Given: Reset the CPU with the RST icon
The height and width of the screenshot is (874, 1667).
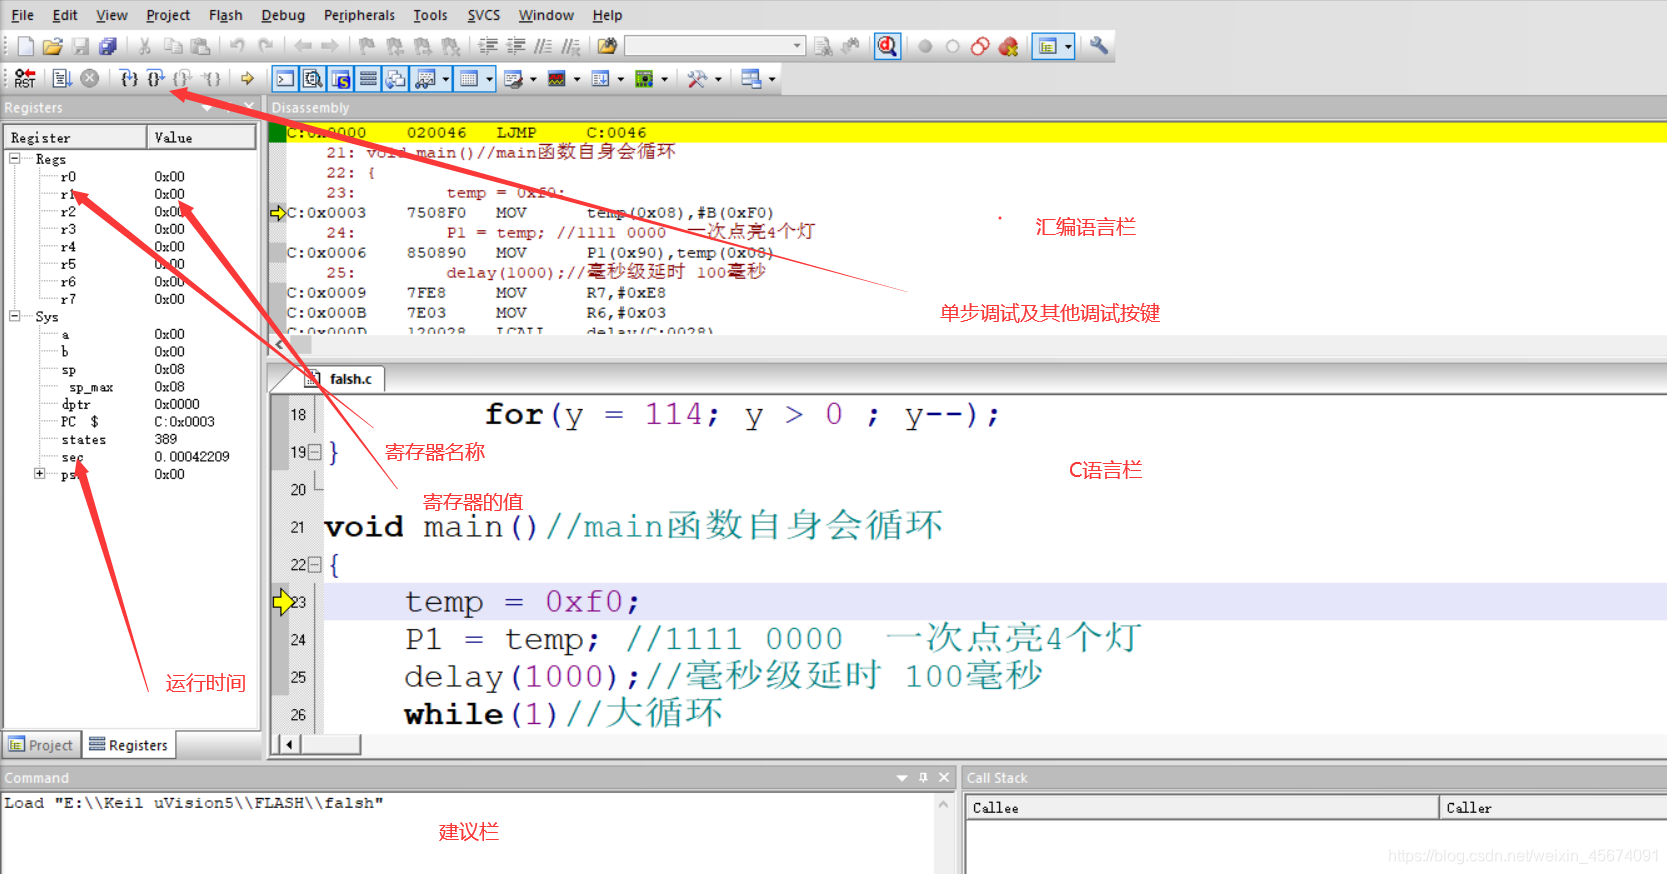Looking at the screenshot, I should tap(25, 78).
